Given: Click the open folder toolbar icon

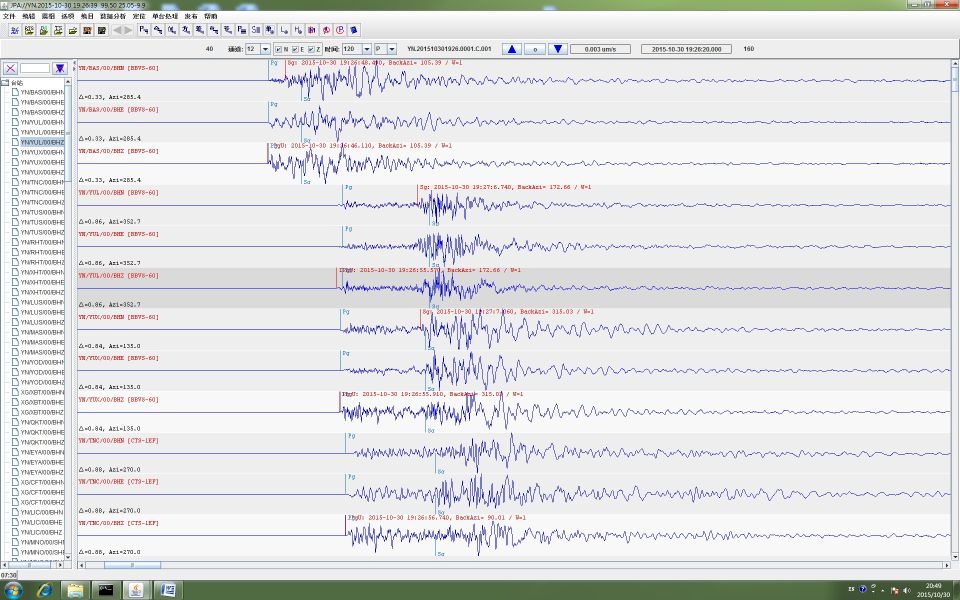Looking at the screenshot, I should [x=73, y=31].
